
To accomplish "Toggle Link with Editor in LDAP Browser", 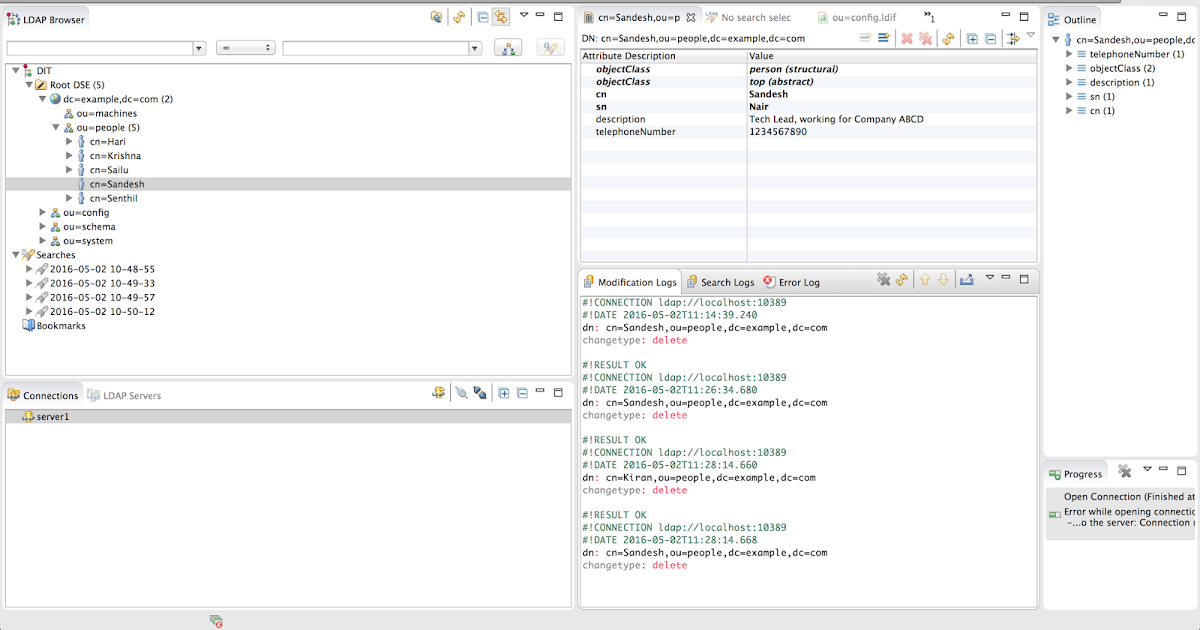I will pyautogui.click(x=500, y=17).
